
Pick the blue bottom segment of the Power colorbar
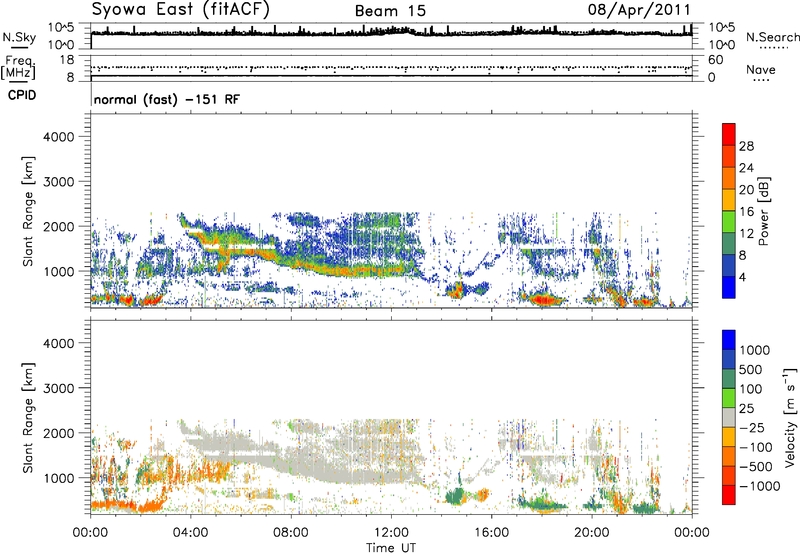(729, 287)
